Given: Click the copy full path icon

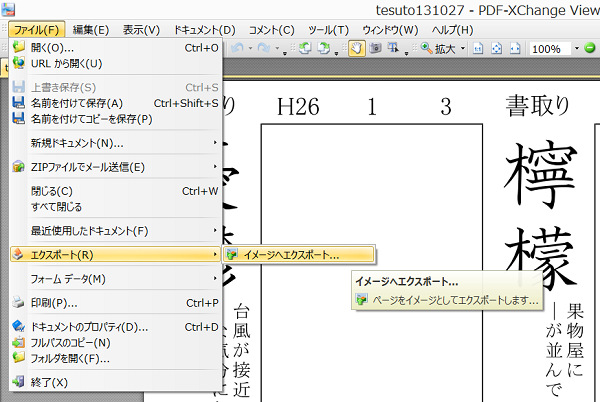Looking at the screenshot, I should [x=18, y=342].
